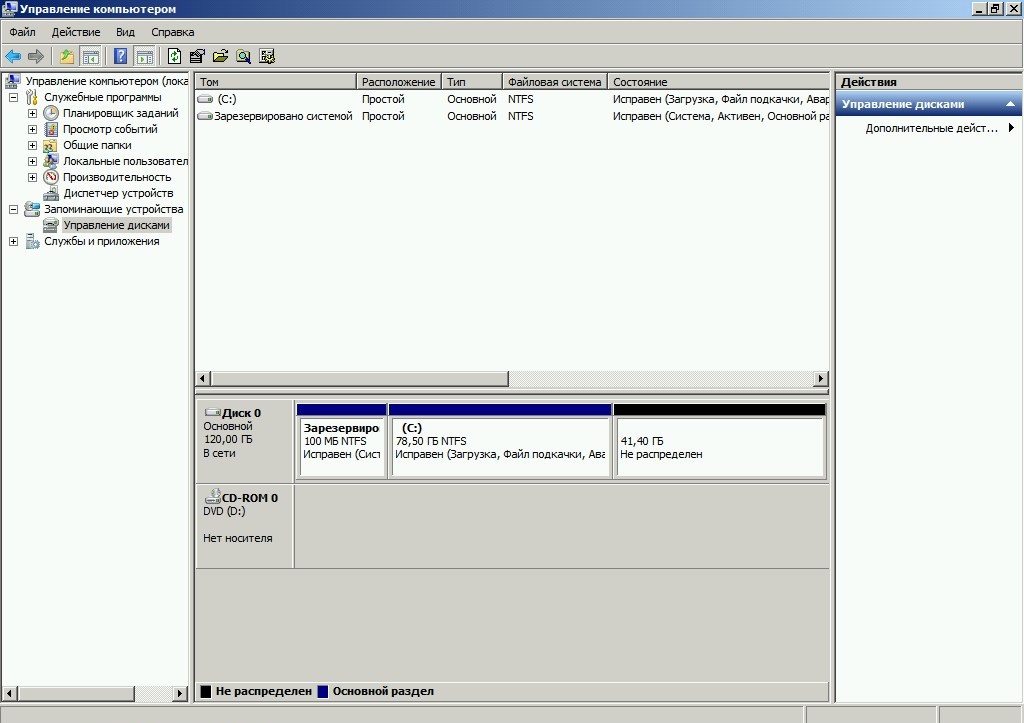Click the green Refresh icon in toolbar
Screen dimensions: 1024x723
[175, 56]
